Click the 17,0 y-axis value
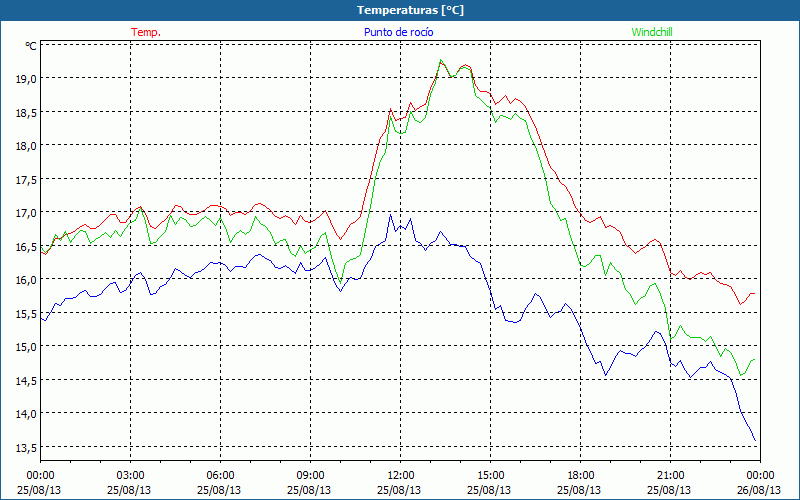Image resolution: width=800 pixels, height=500 pixels. tap(26, 212)
